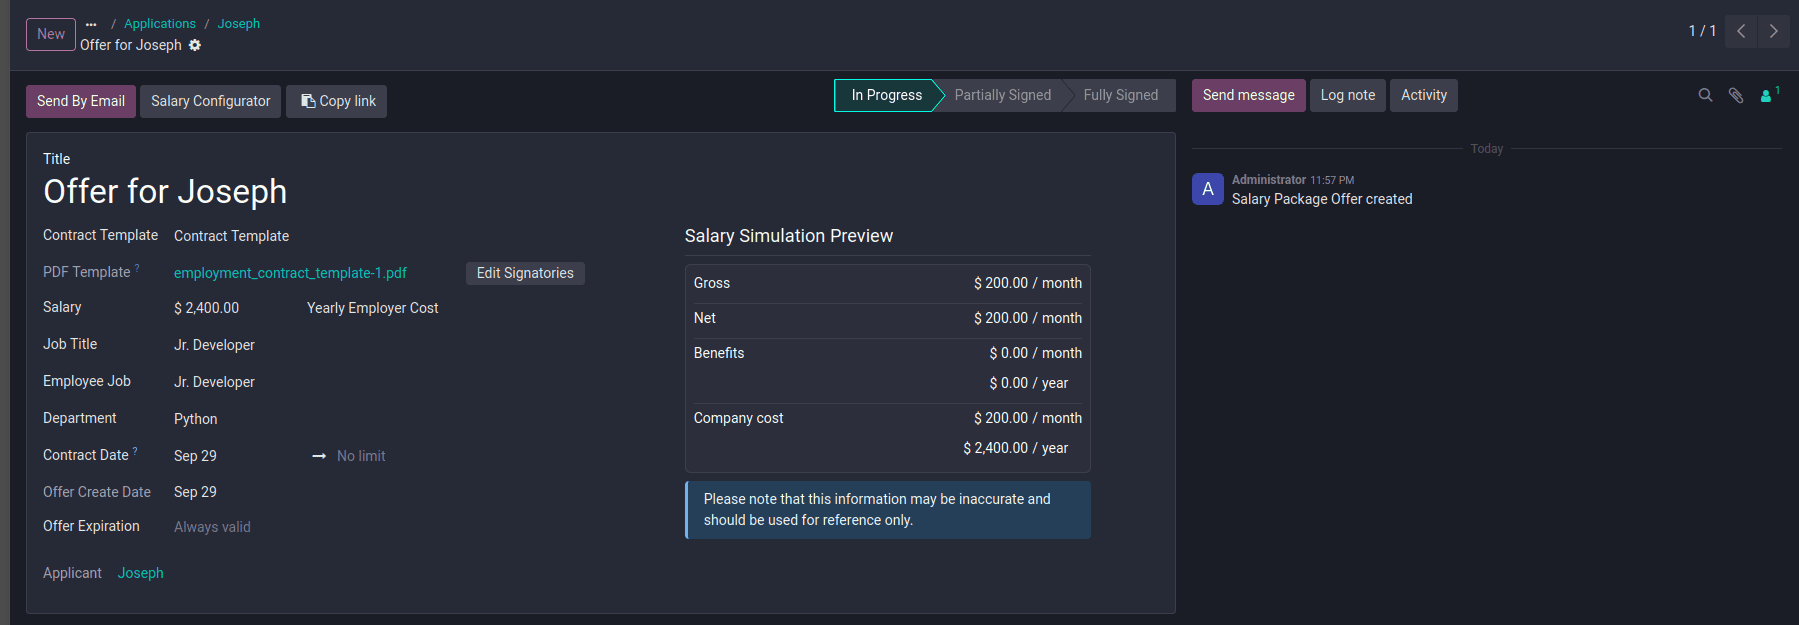Open employment_contract_template-1.pdf link
This screenshot has width=1799, height=625.
tap(290, 273)
